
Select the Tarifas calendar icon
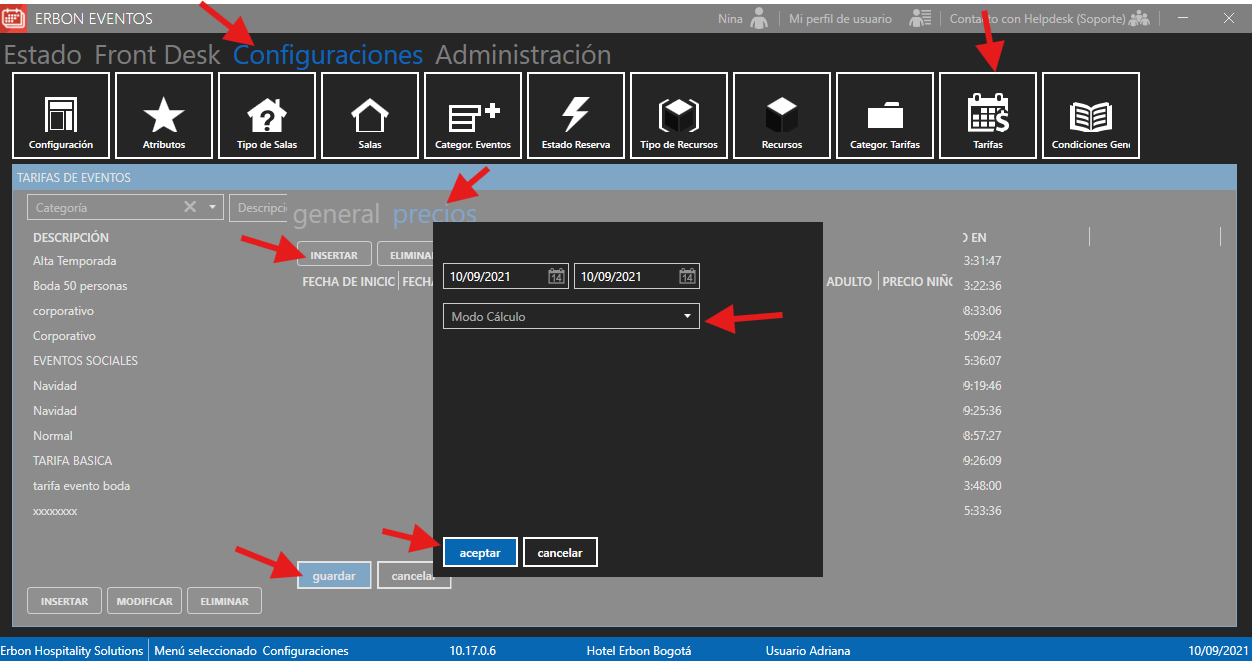[988, 115]
